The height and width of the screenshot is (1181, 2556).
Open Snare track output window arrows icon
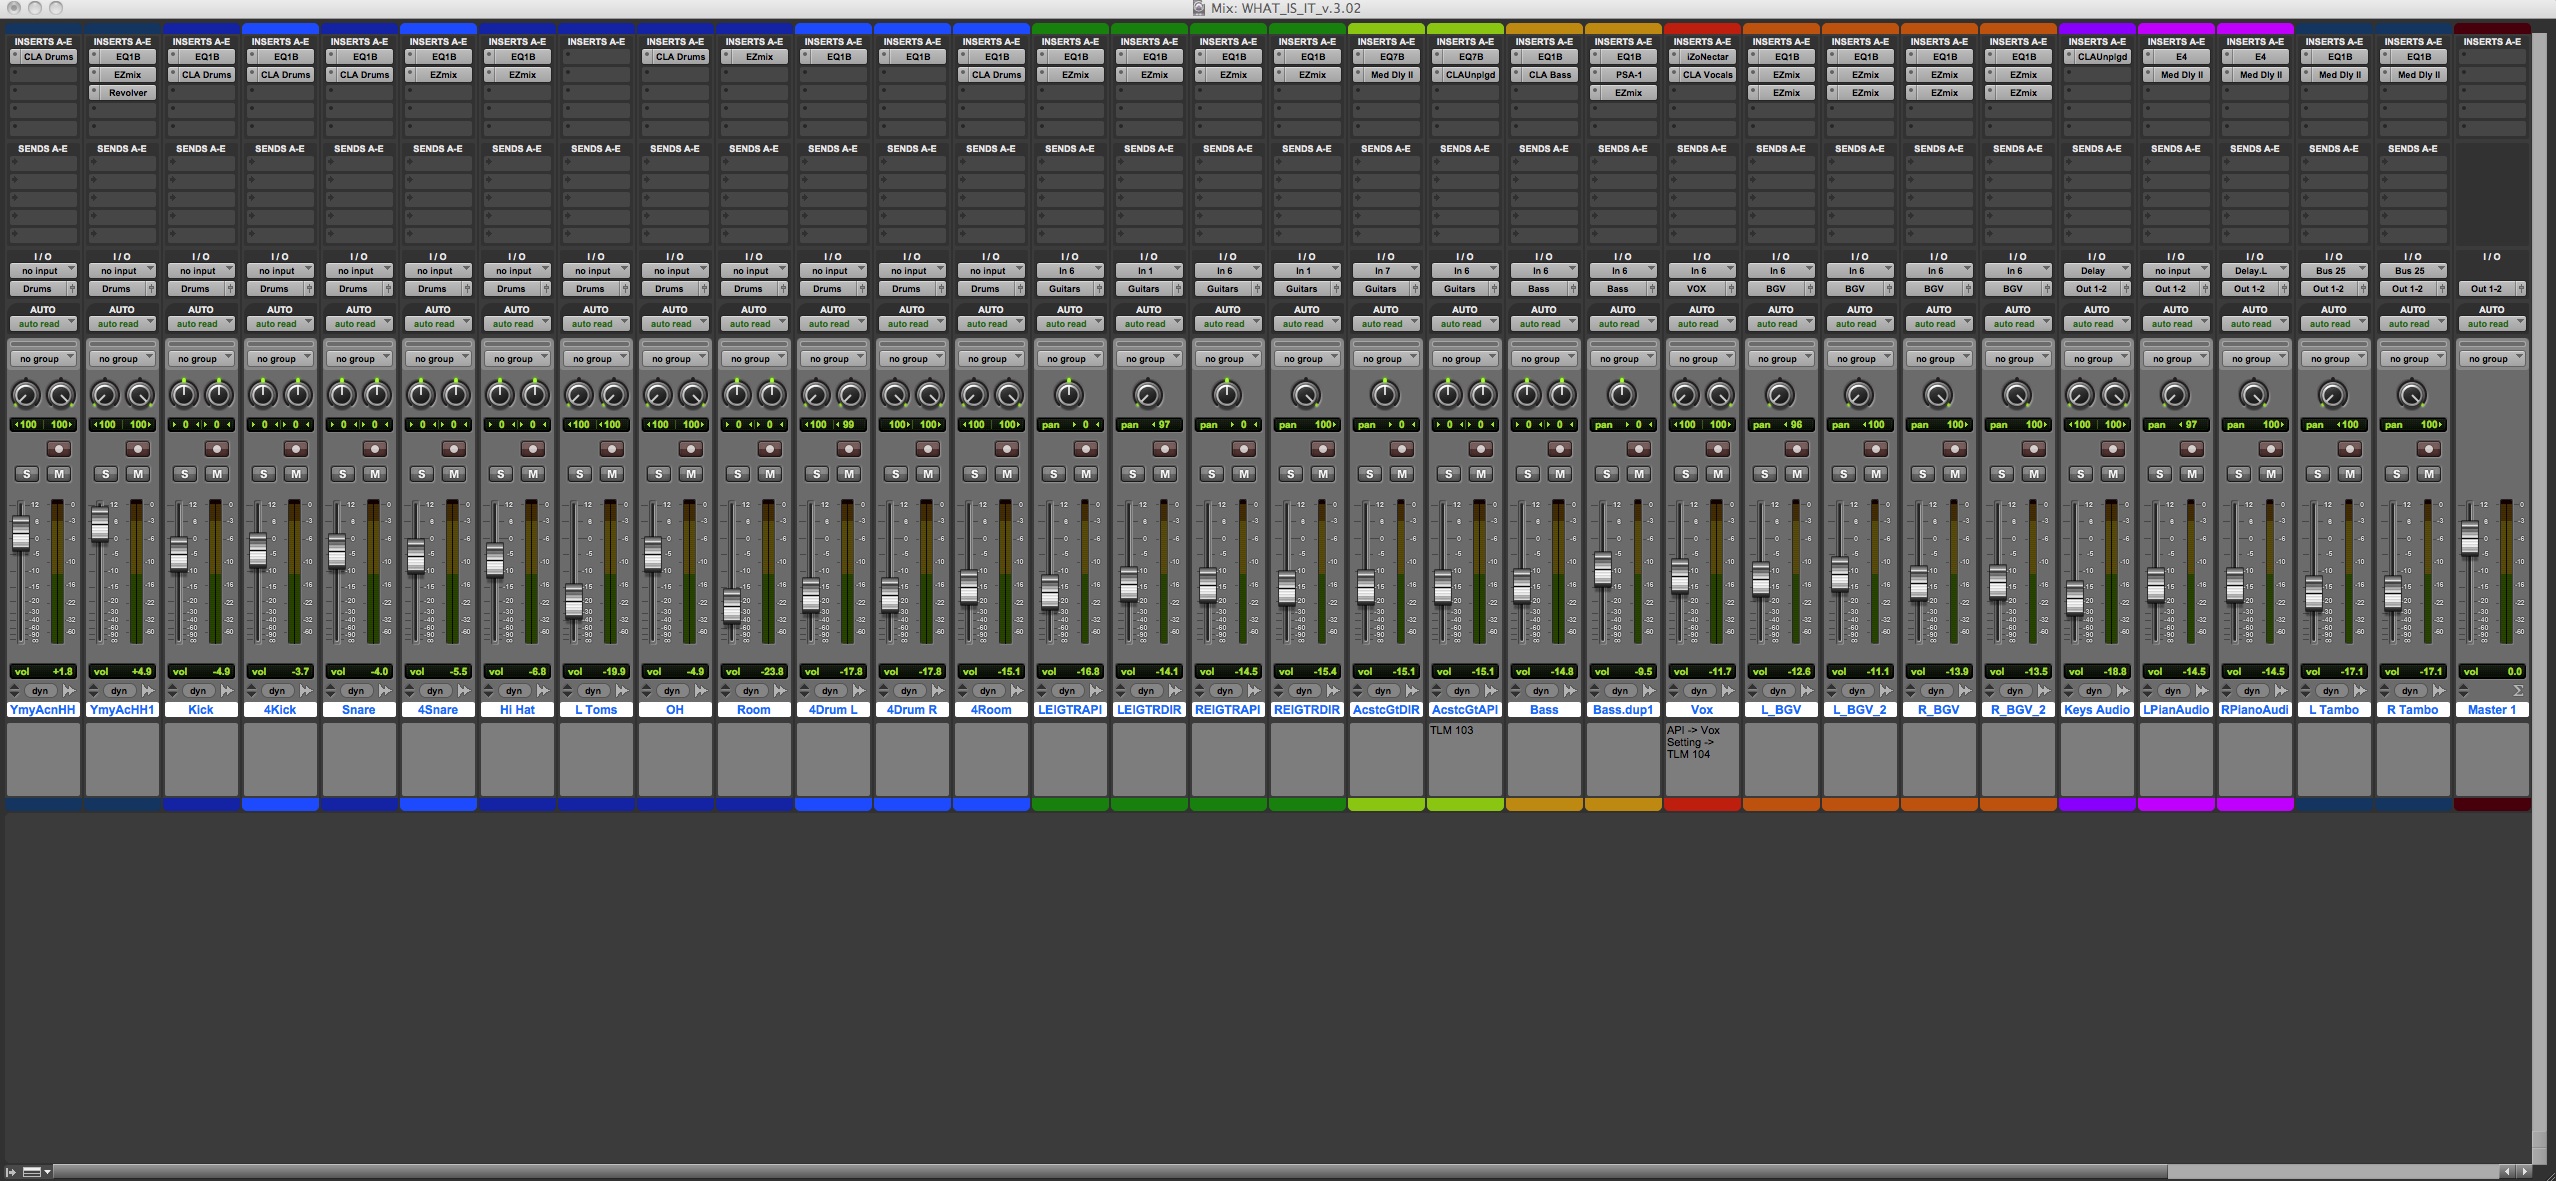pos(385,691)
